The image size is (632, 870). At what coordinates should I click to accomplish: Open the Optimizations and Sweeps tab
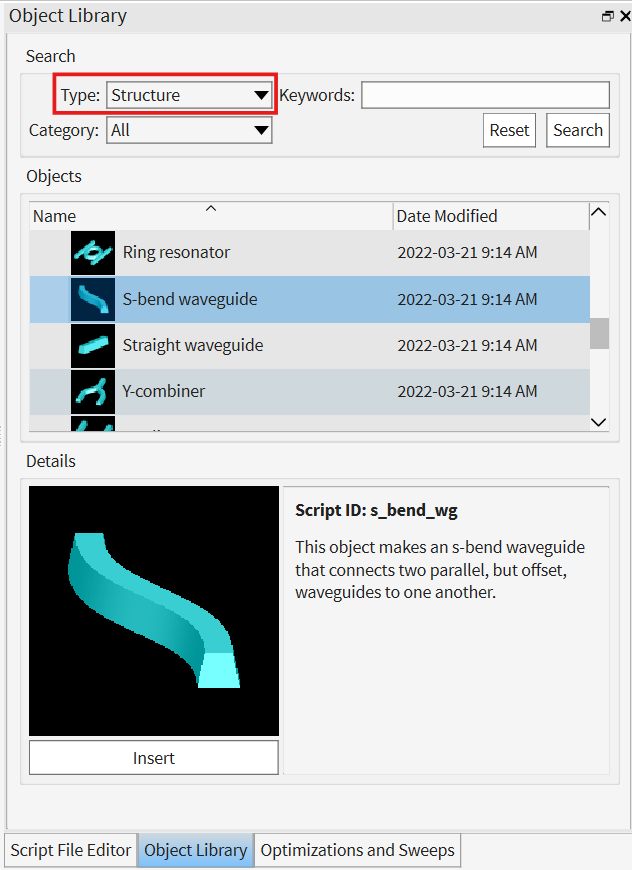coord(357,850)
